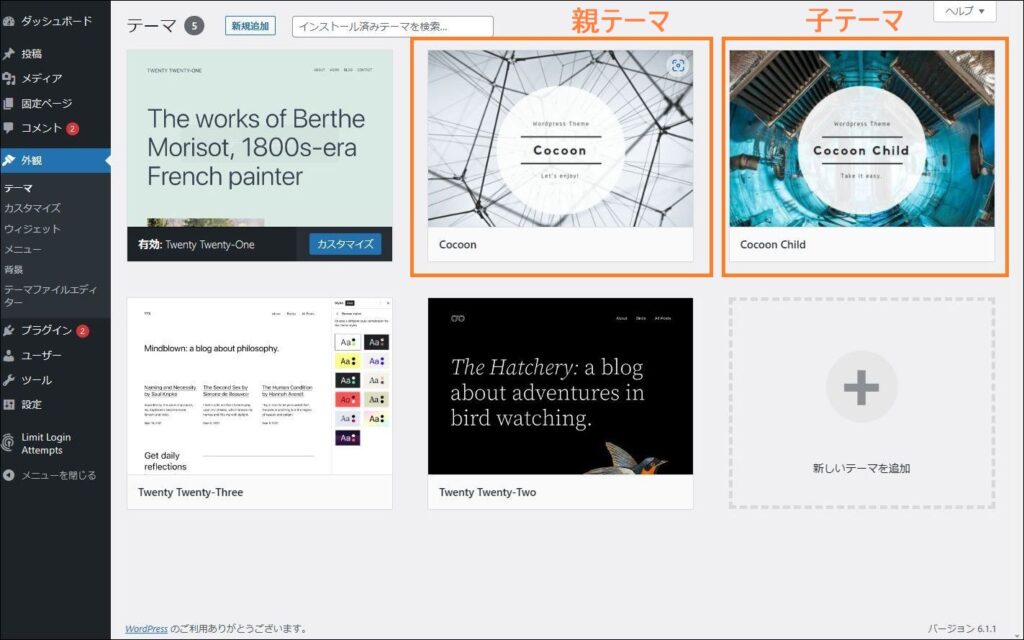Click the blue カスタマイズ button
The image size is (1024, 640).
coord(345,244)
